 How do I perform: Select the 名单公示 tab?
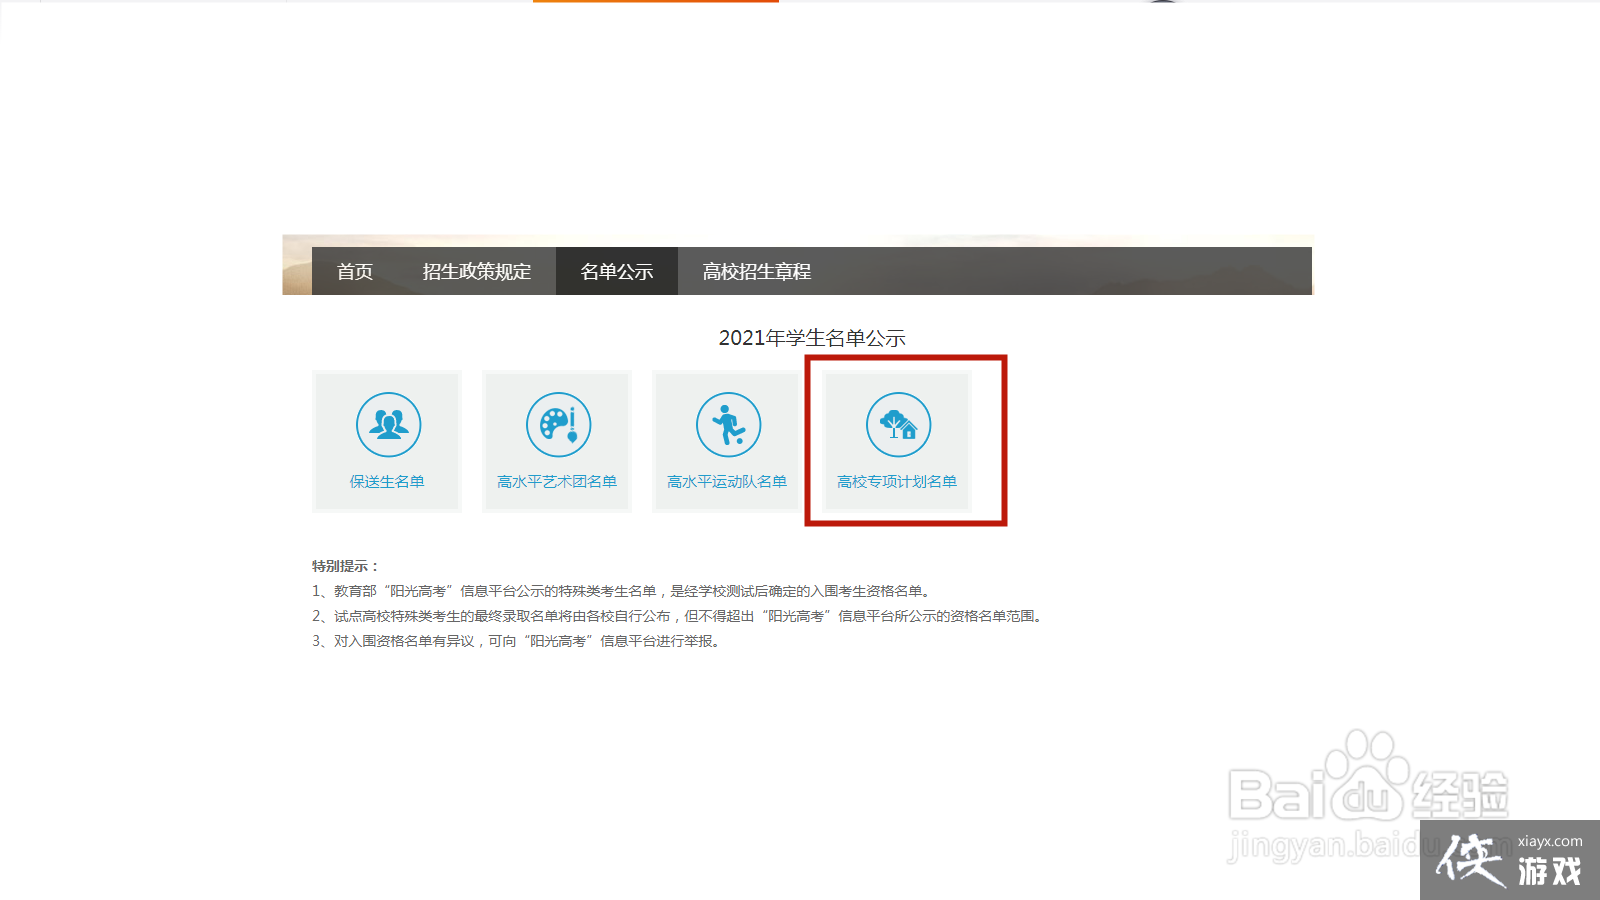pyautogui.click(x=617, y=271)
